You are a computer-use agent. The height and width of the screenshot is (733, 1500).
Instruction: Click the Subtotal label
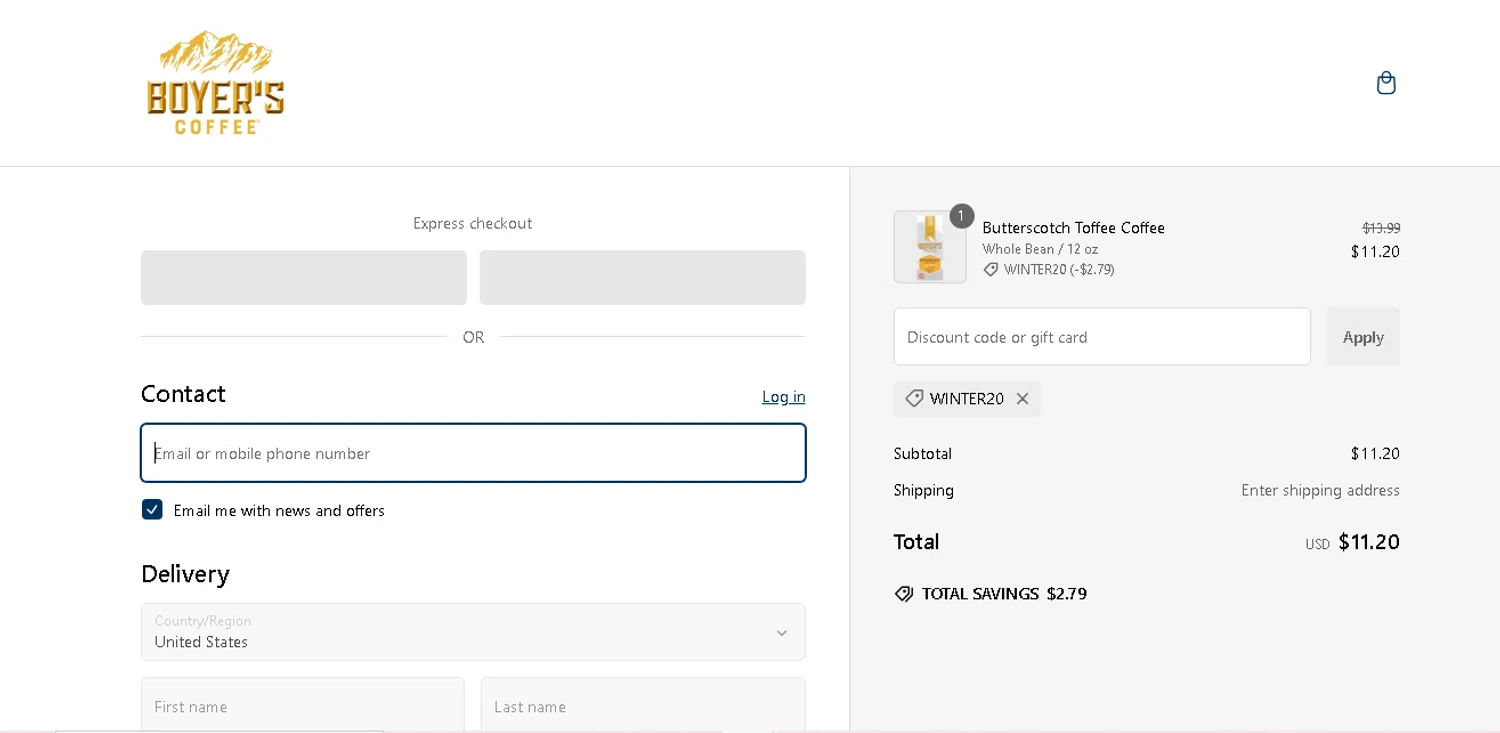tap(923, 454)
